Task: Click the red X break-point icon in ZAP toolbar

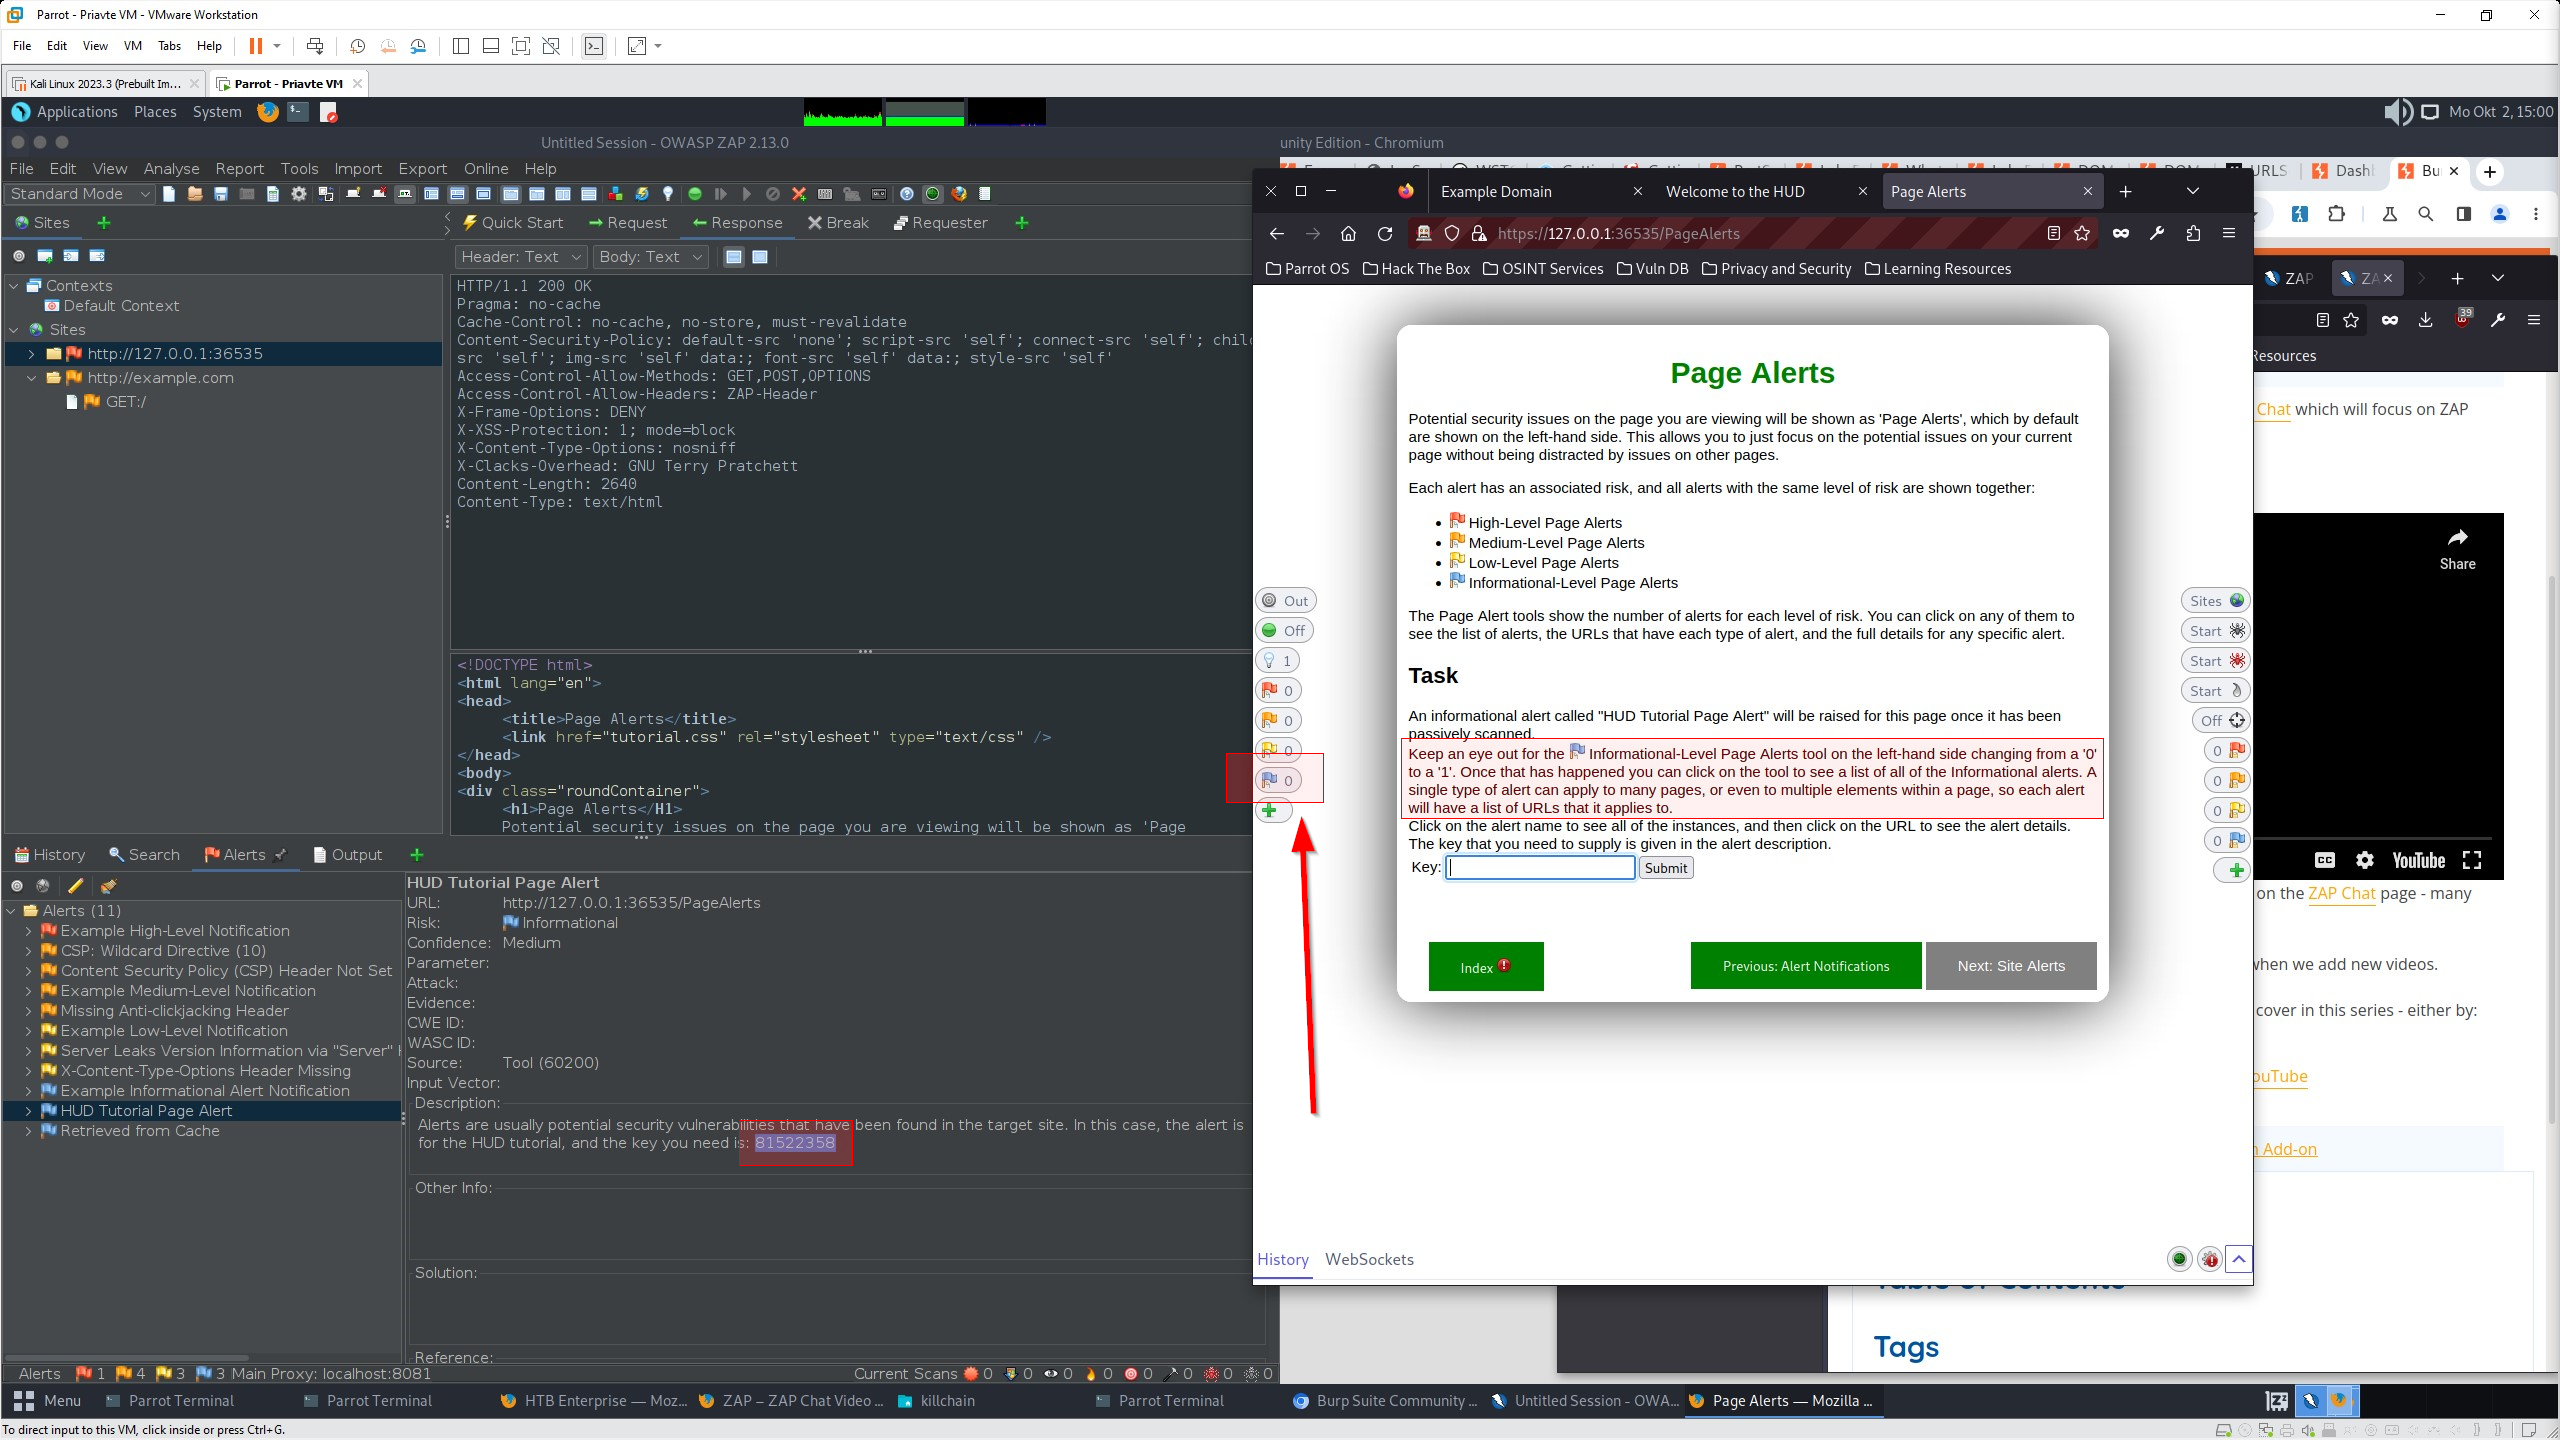Action: (x=799, y=194)
